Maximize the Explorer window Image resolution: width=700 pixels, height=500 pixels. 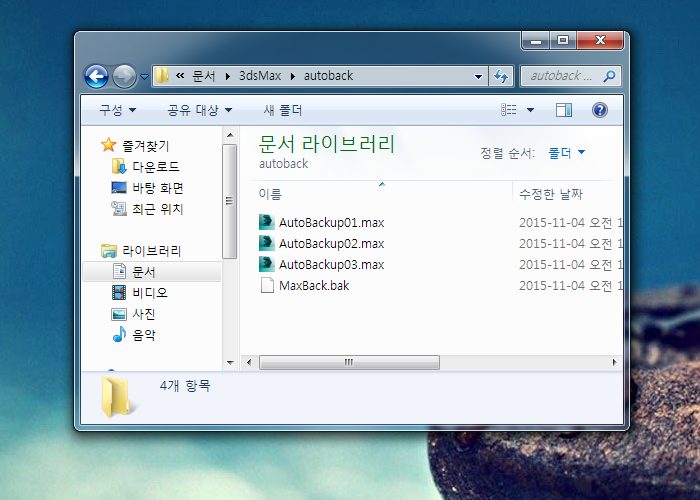pyautogui.click(x=562, y=41)
